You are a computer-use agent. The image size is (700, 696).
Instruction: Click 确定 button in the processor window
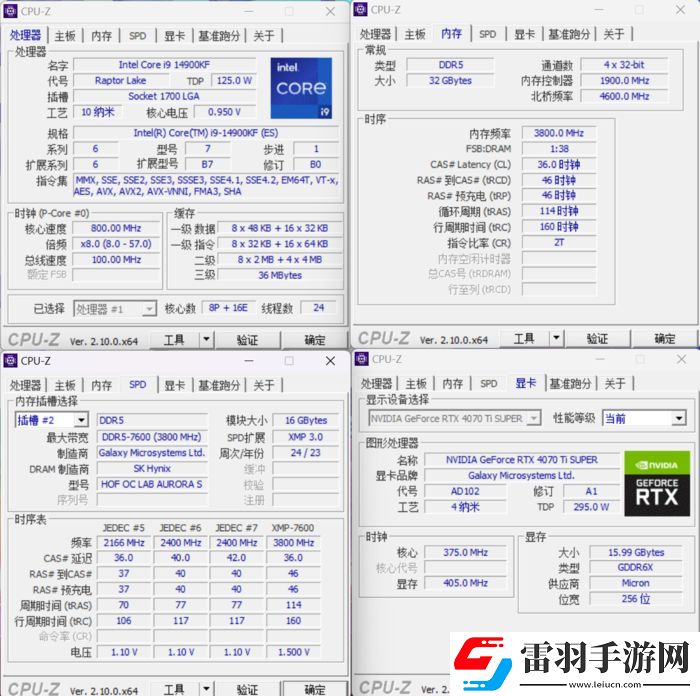pos(314,341)
